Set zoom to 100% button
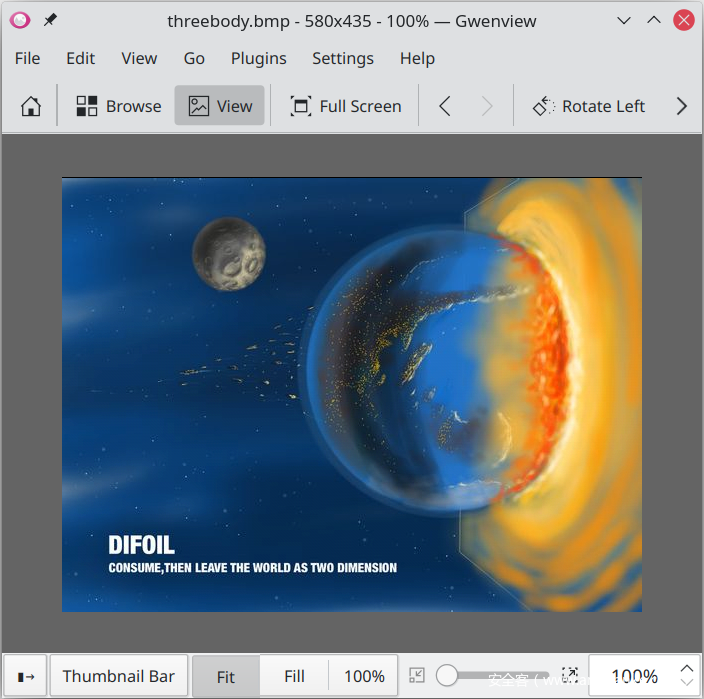Viewport: 704px width, 699px height. [x=364, y=677]
